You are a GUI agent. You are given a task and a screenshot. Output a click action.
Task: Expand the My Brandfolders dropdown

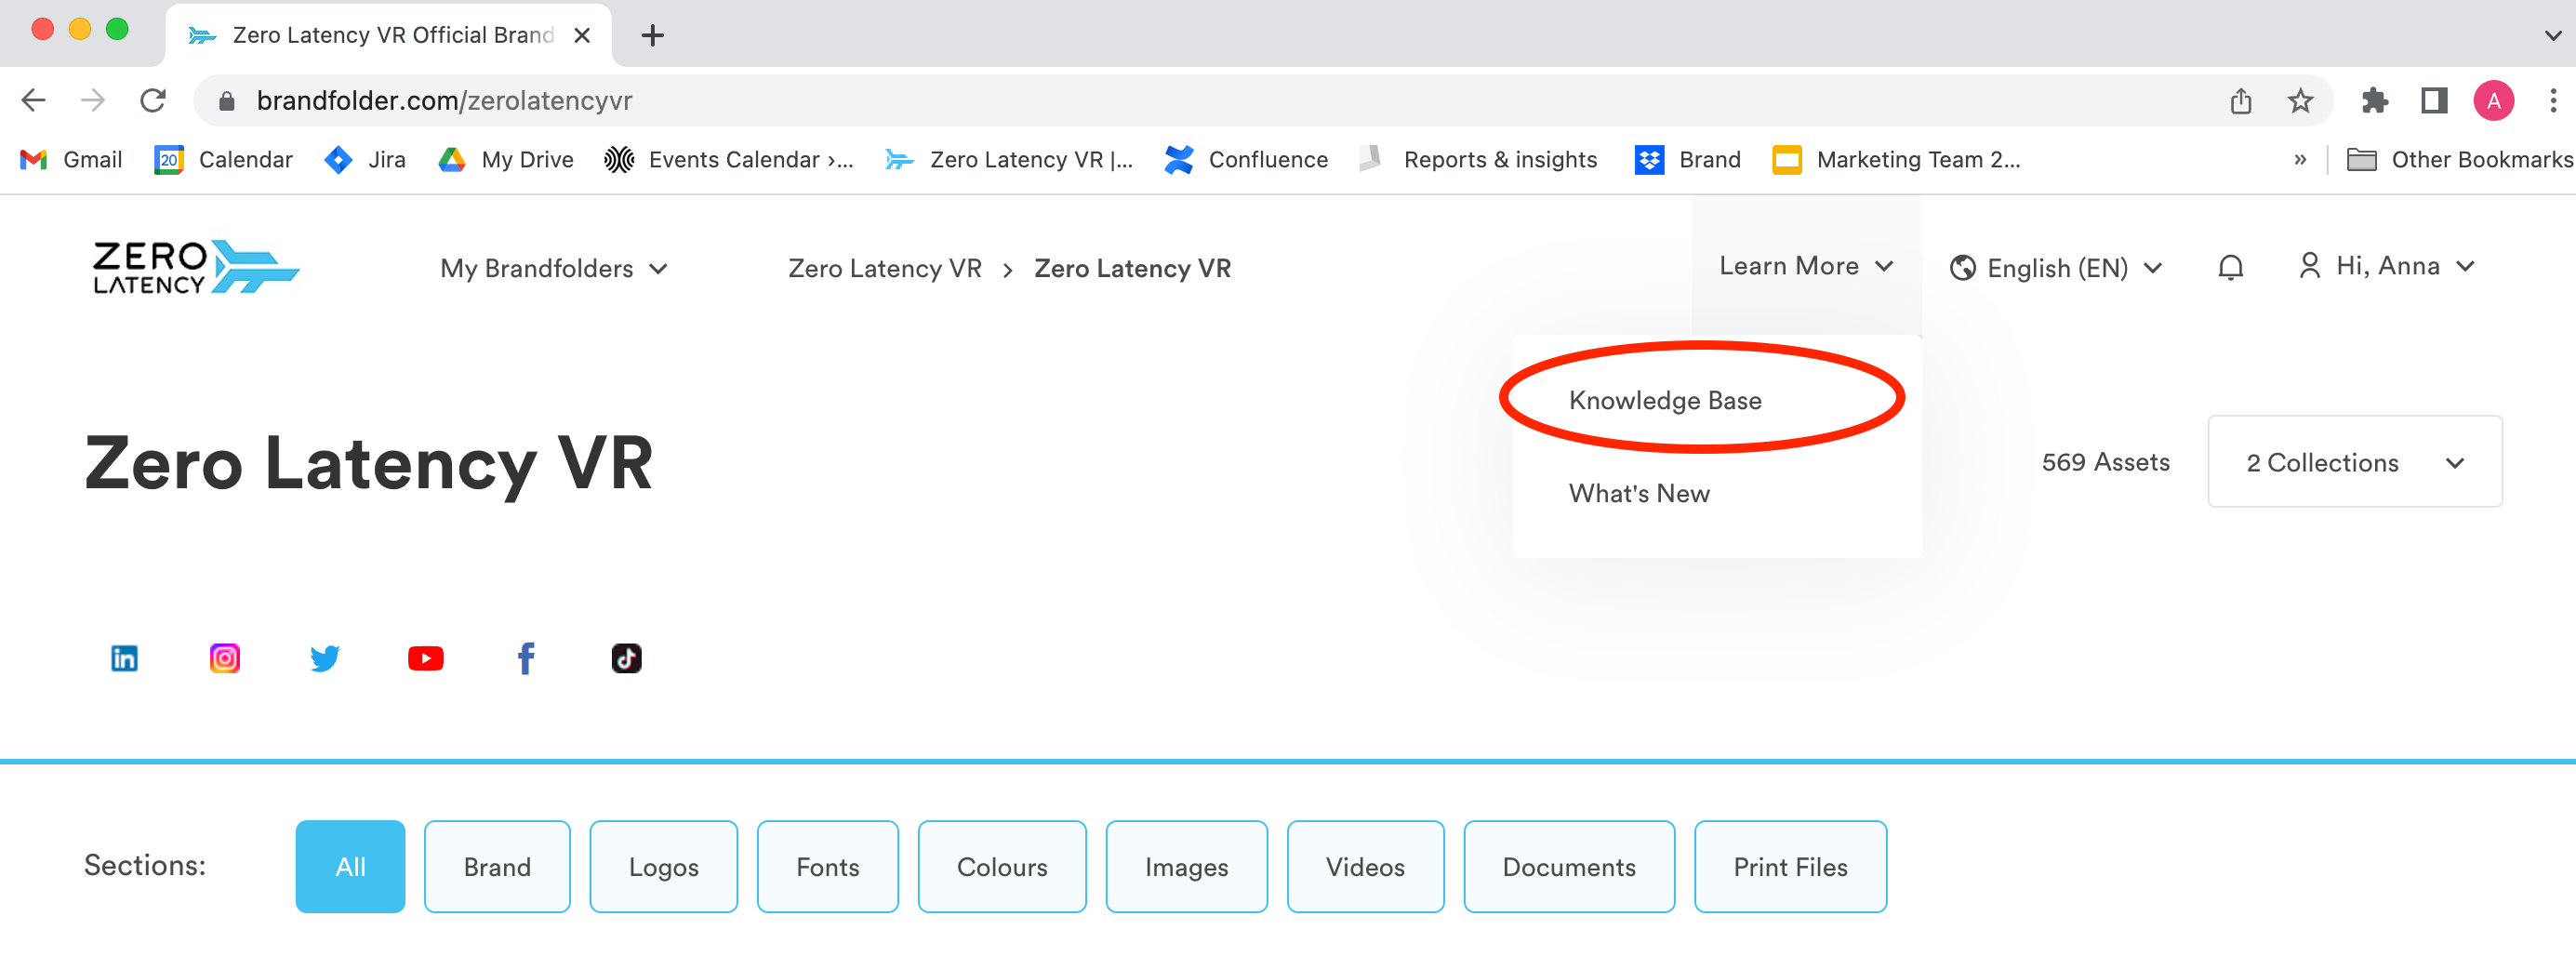[x=554, y=268]
